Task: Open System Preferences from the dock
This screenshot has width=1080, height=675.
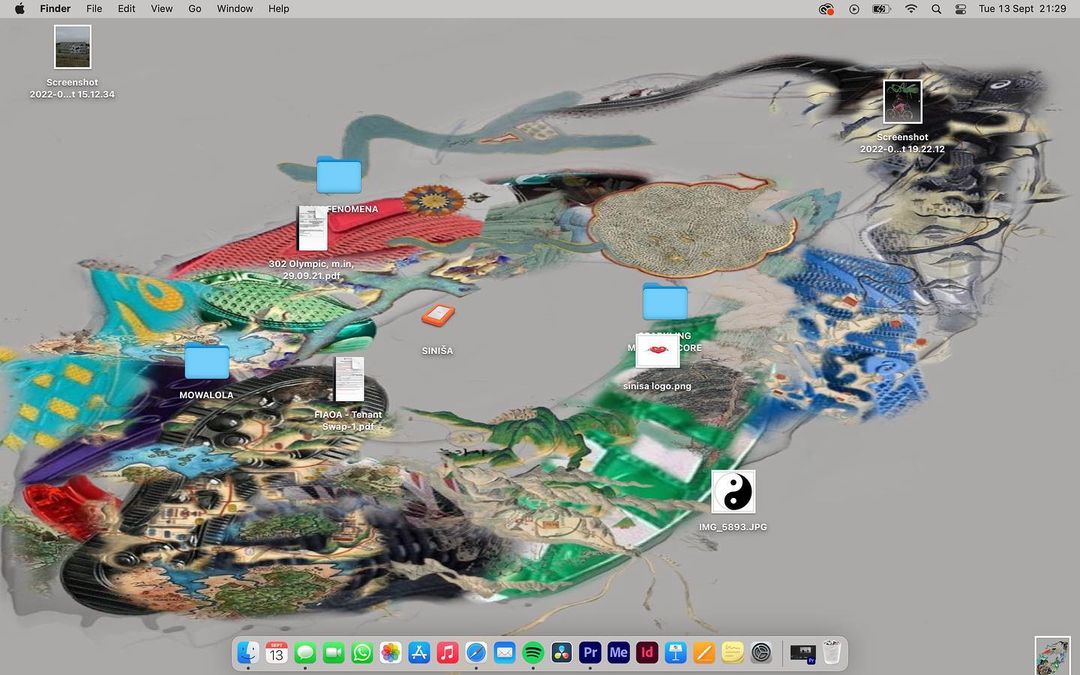Action: 761,653
